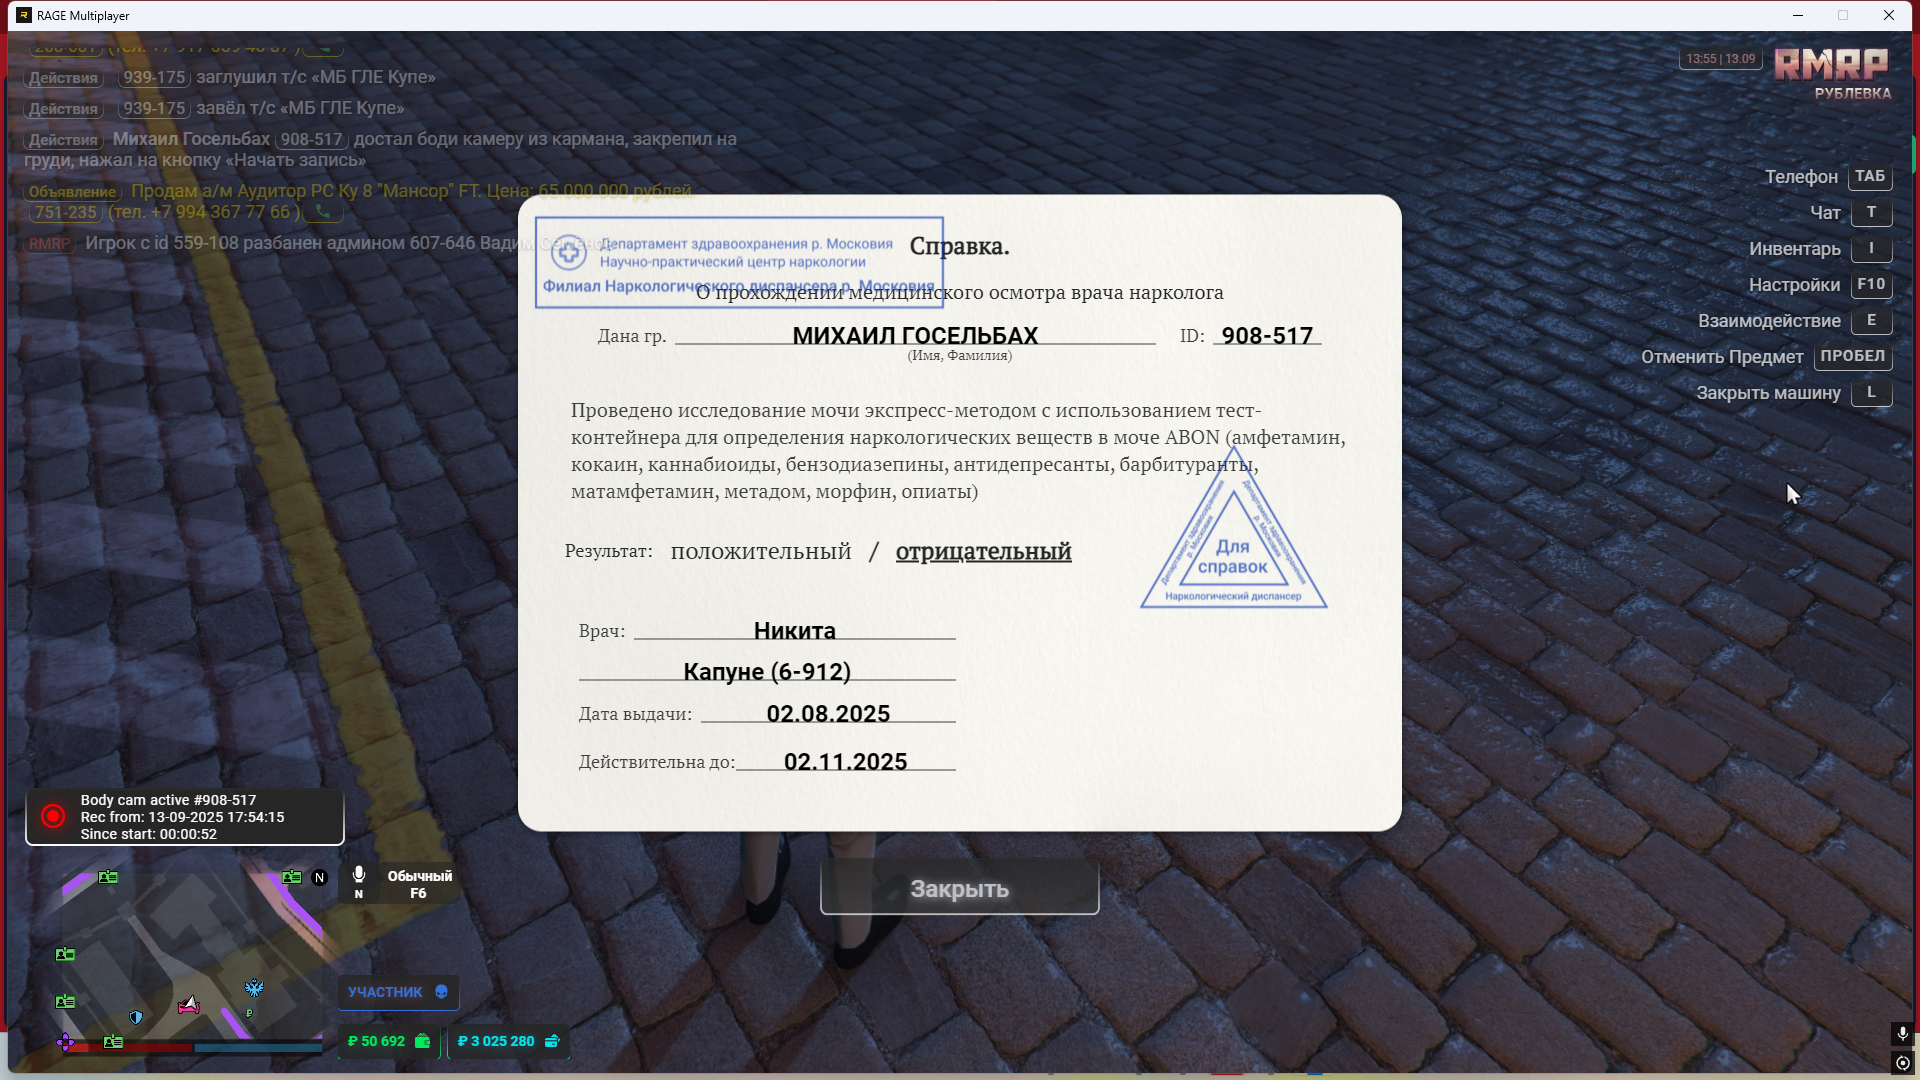Click the red health bar under the minimap
Screen dimensions: 1920x1080
point(129,1048)
